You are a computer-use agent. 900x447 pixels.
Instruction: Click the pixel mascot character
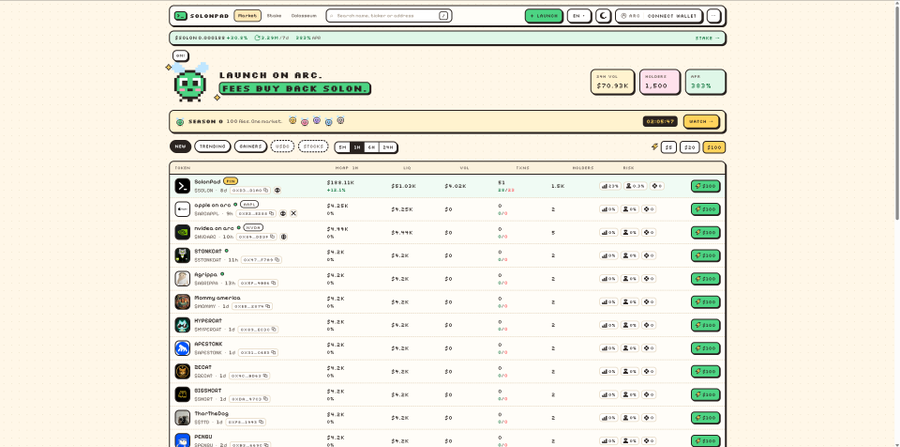tap(190, 83)
